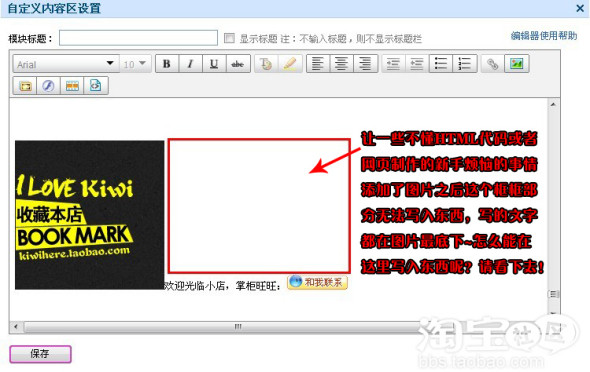Insert an image with the picture icon

tap(517, 64)
